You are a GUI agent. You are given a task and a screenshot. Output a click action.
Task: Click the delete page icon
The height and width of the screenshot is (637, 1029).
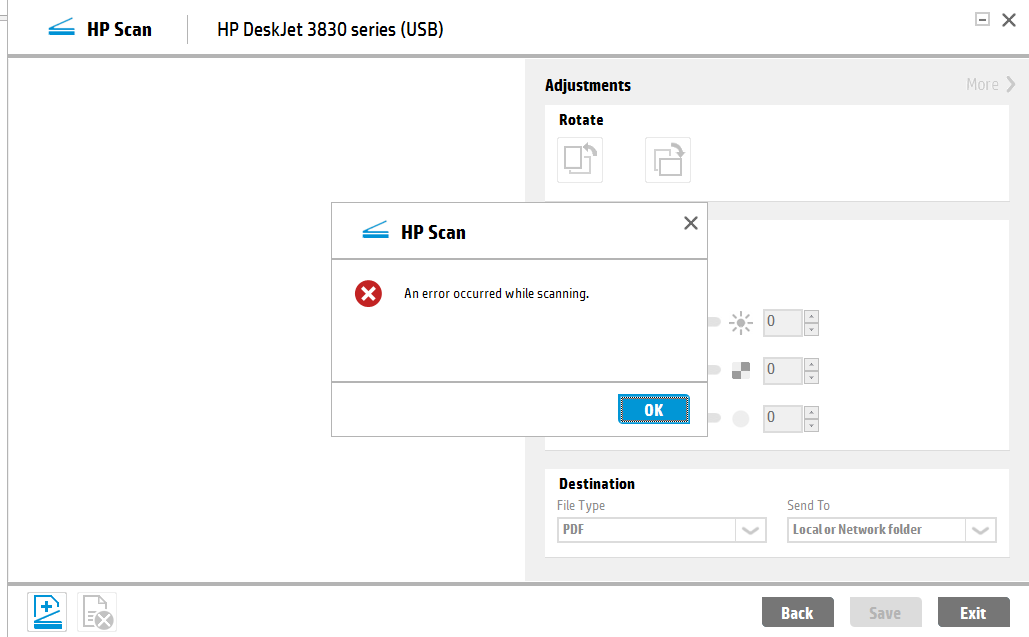coord(97,611)
